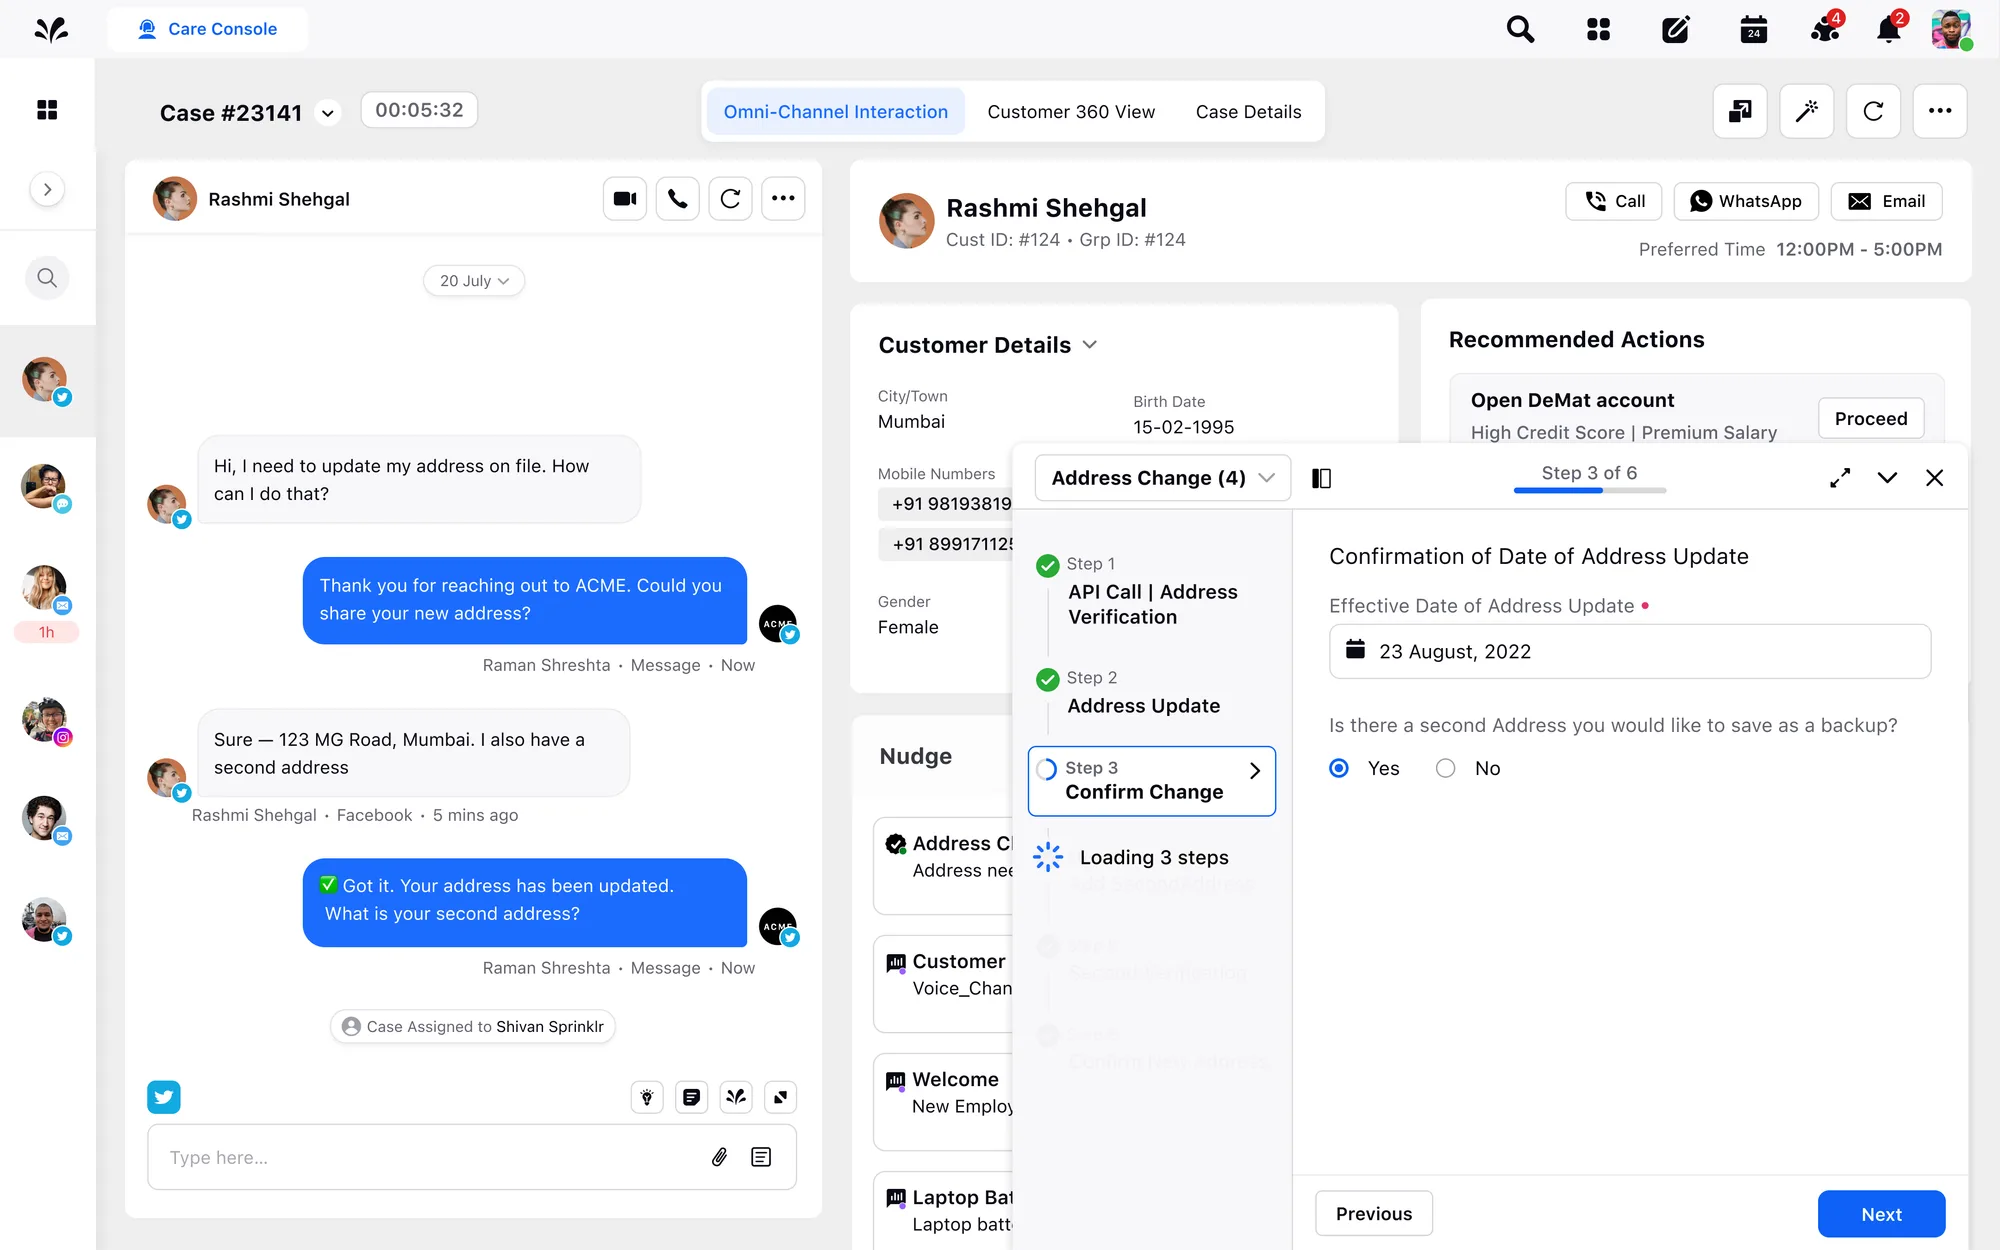Click the Twitter channel icon above reply box
This screenshot has height=1250, width=2000.
pos(164,1097)
